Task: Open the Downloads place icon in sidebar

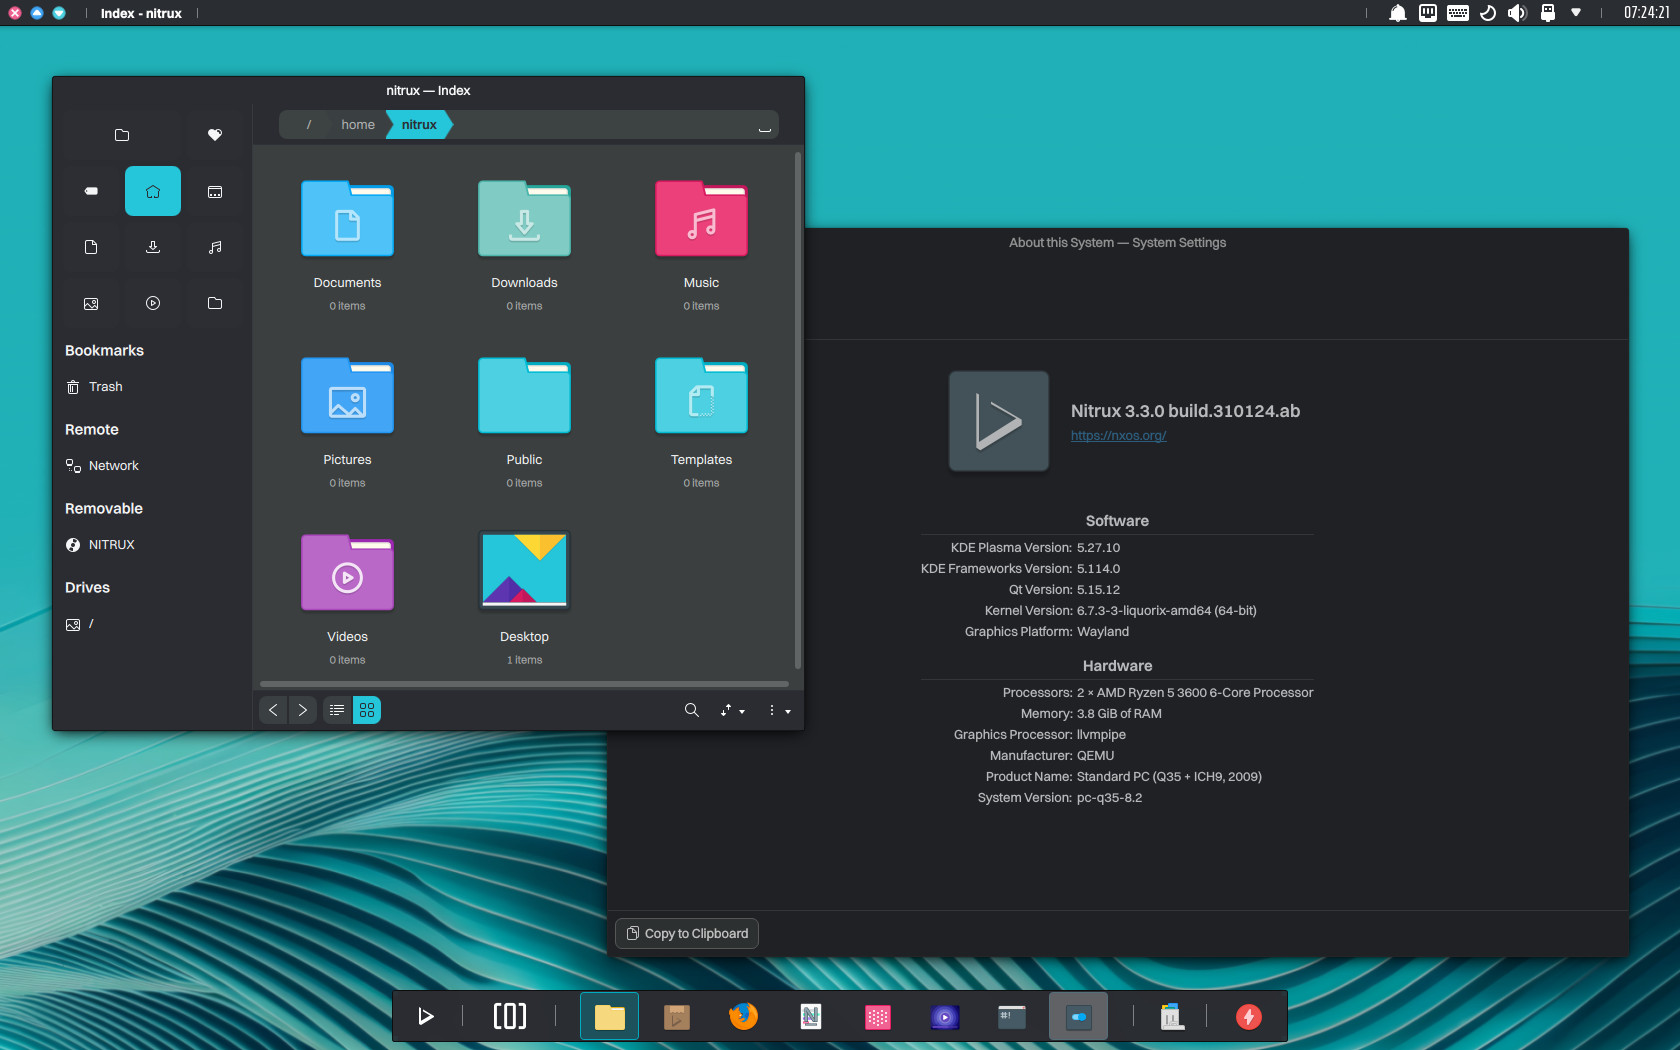Action: pos(153,247)
